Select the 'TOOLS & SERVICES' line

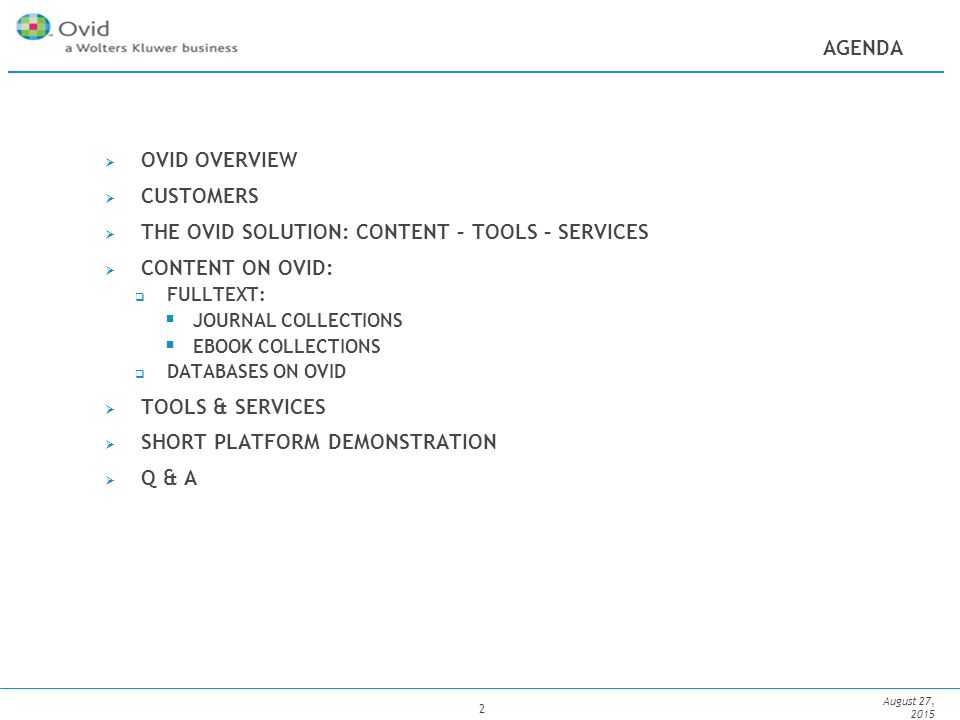click(233, 407)
